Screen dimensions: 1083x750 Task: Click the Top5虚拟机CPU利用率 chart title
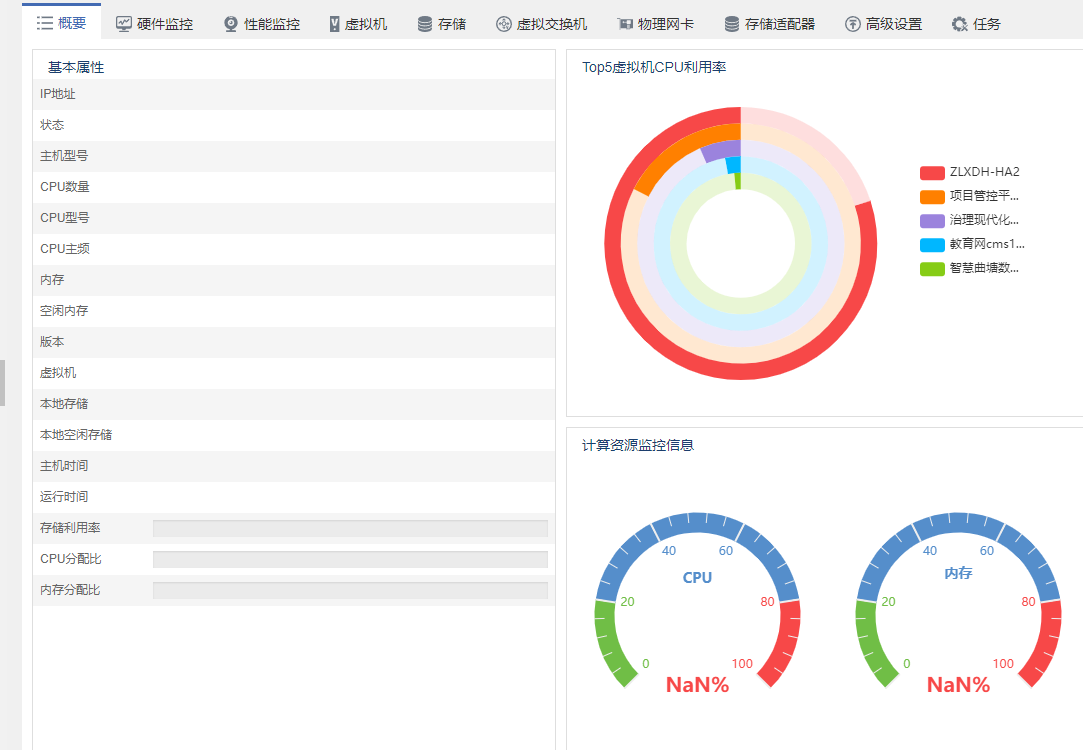[654, 68]
